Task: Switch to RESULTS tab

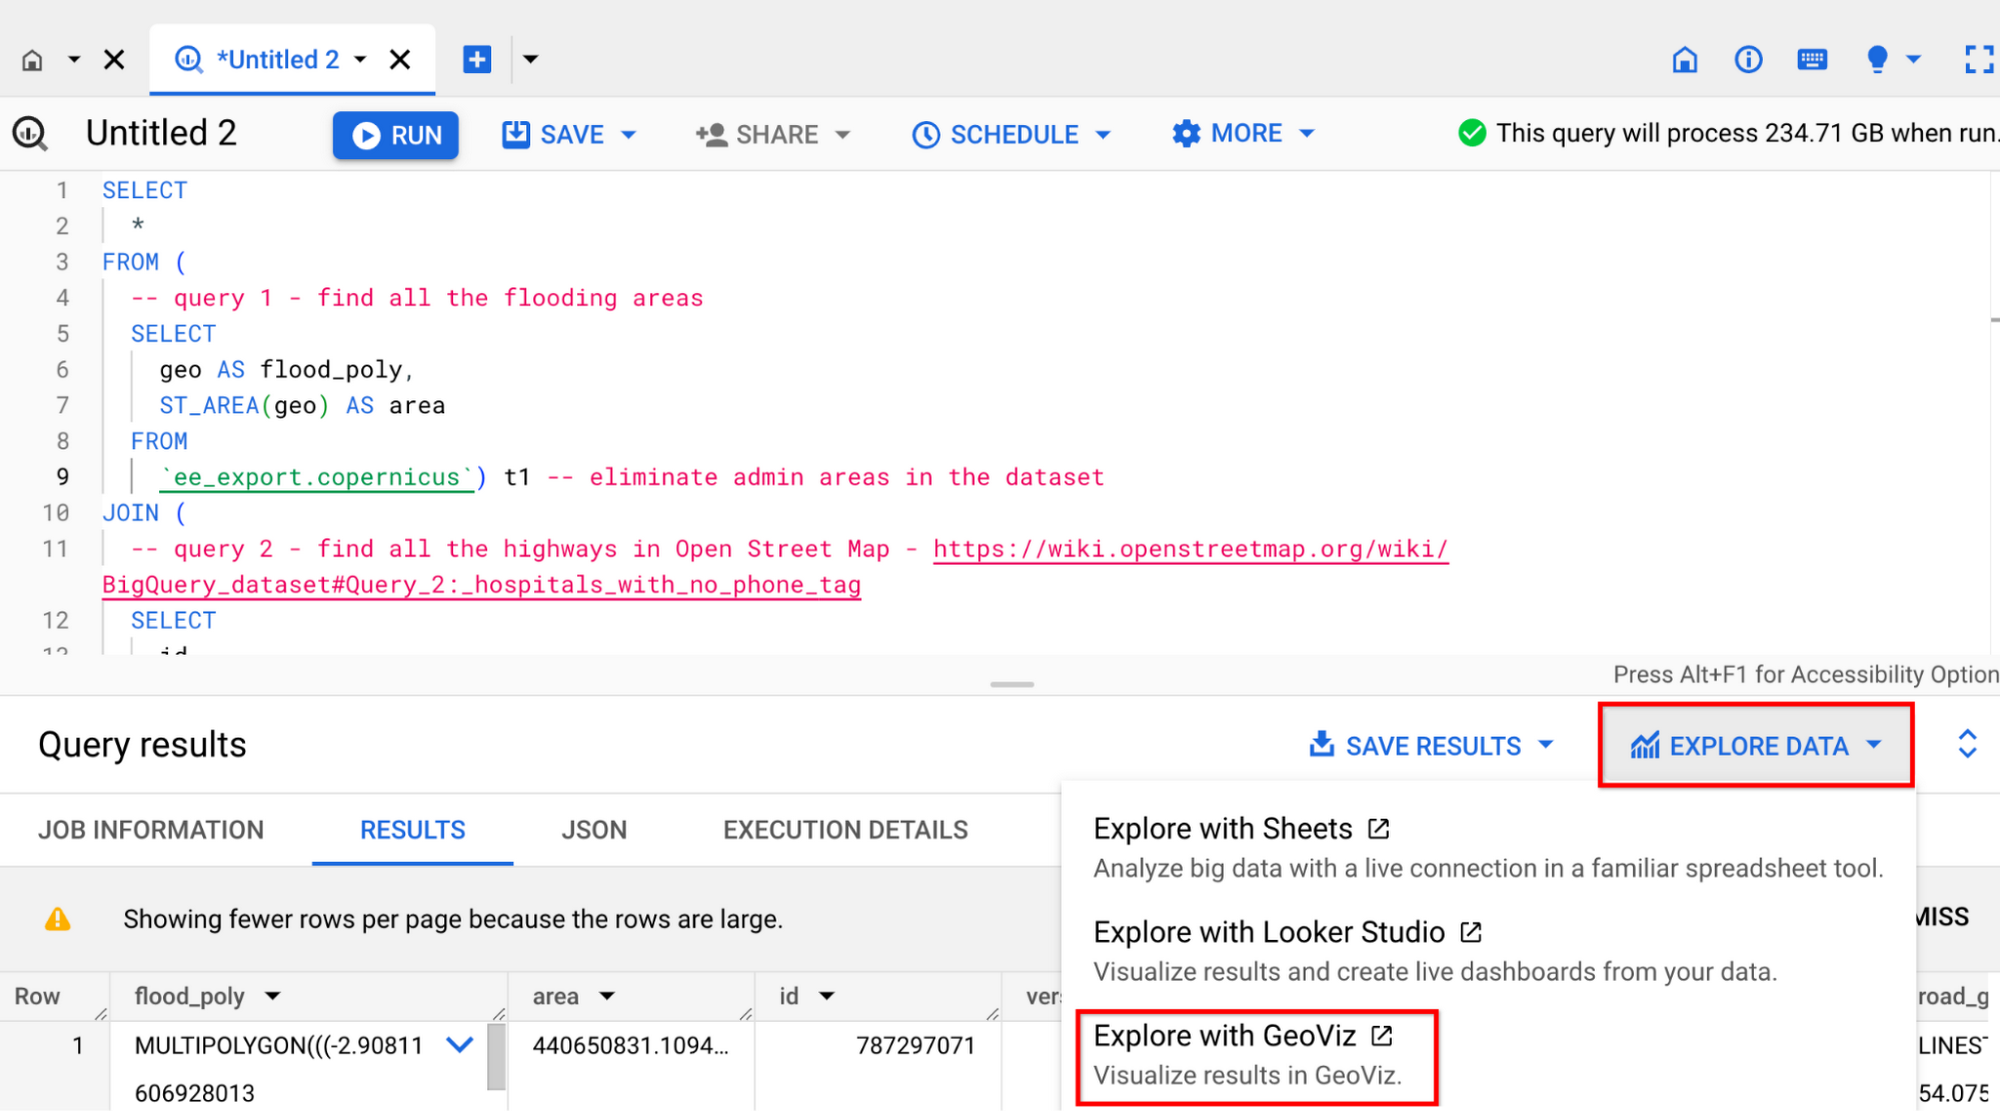Action: click(413, 830)
